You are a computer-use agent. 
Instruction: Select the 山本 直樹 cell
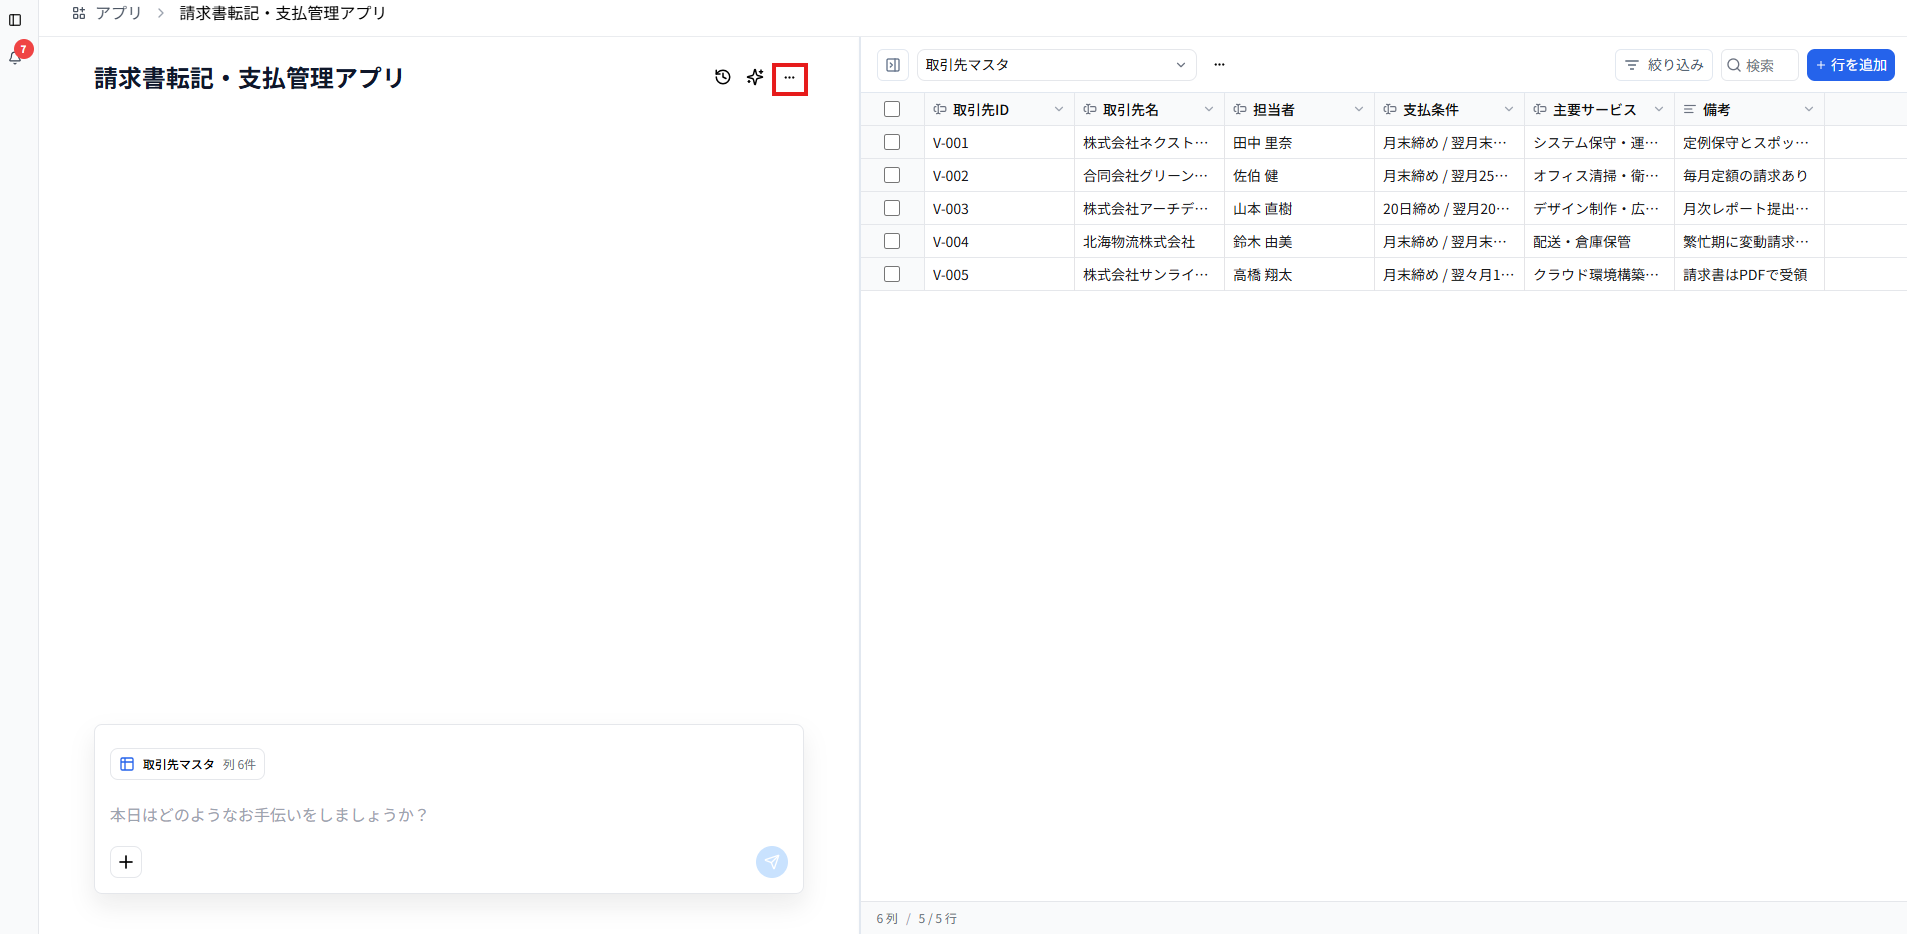[x=1299, y=209]
